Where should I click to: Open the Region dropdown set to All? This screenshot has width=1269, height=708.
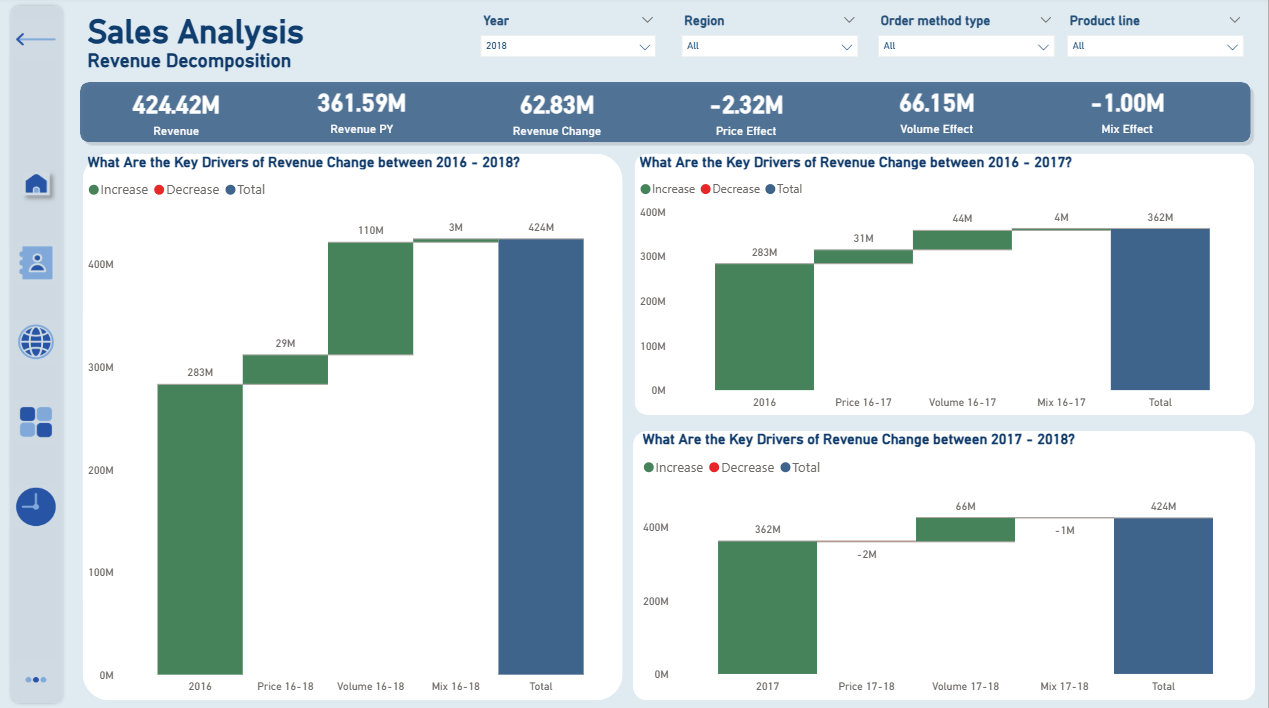click(x=769, y=46)
